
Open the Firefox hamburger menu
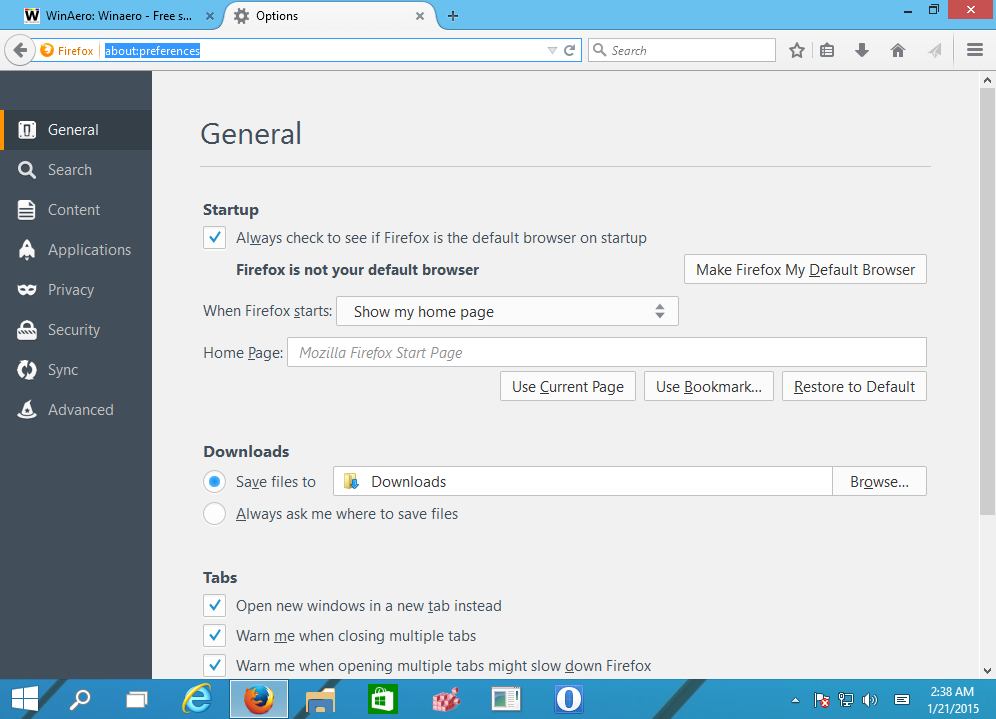pos(975,49)
